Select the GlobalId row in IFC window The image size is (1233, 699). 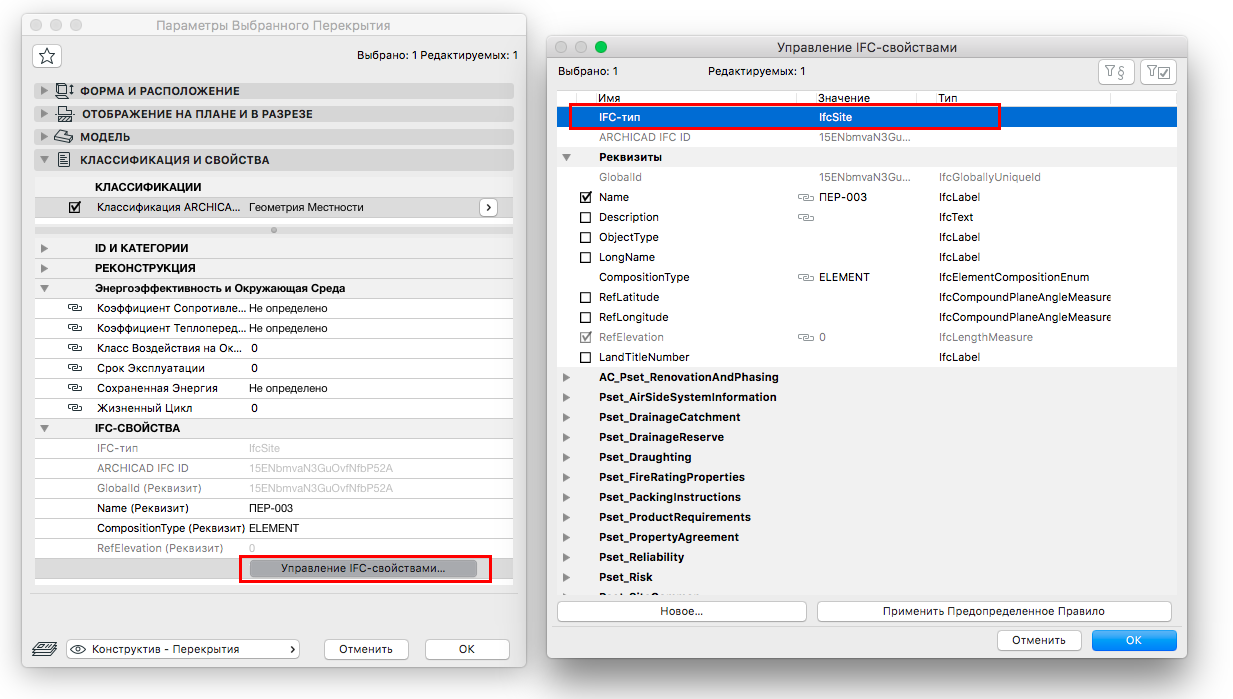(867, 177)
